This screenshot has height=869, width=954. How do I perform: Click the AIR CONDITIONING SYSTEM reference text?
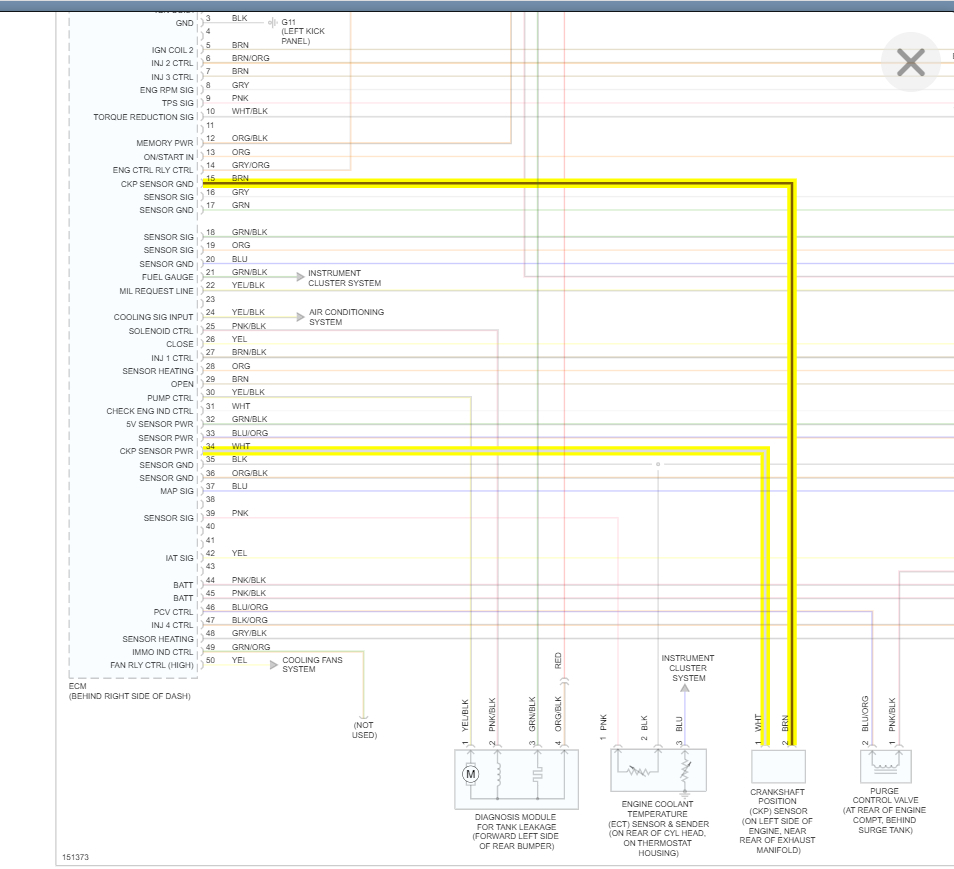(x=346, y=317)
